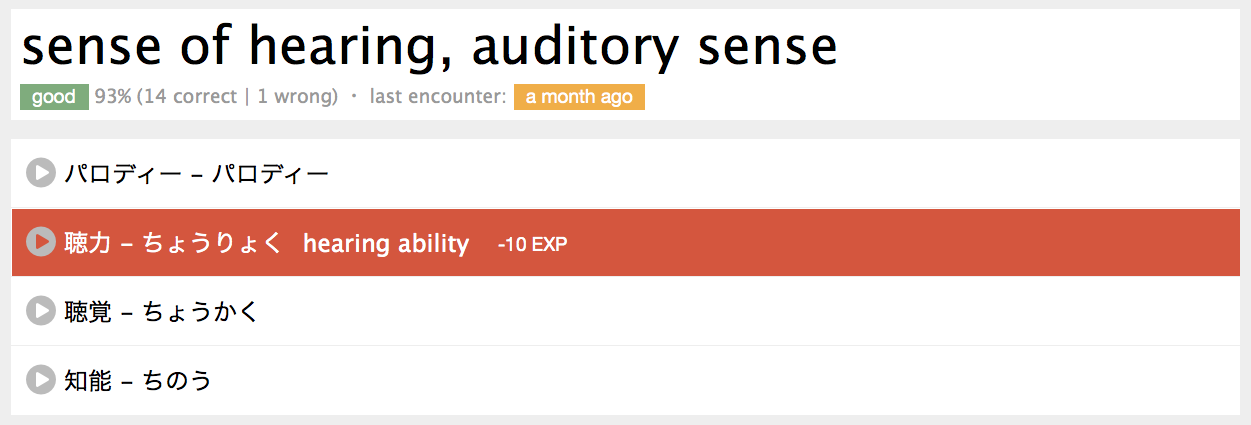1251x425 pixels.
Task: Click the kanji 聴力 in highlighted row
Action: pos(87,243)
